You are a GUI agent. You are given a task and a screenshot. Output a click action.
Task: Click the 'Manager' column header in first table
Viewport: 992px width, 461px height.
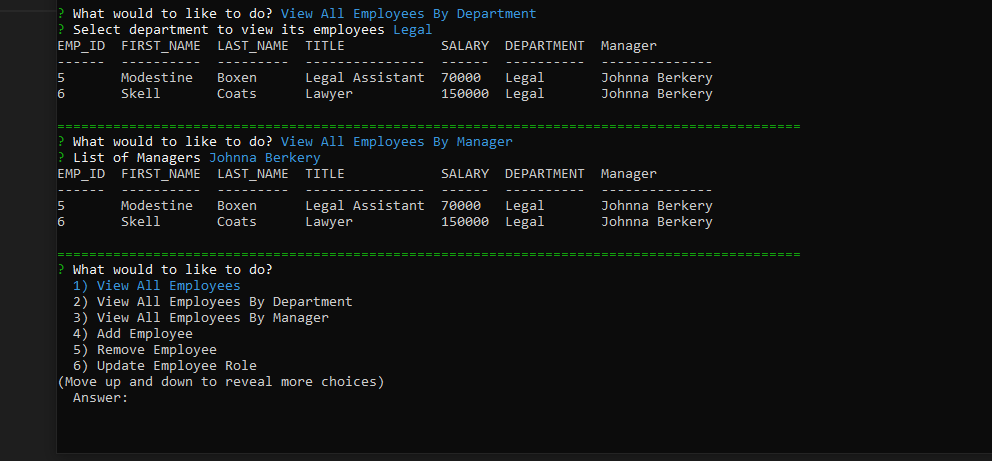[x=629, y=46]
